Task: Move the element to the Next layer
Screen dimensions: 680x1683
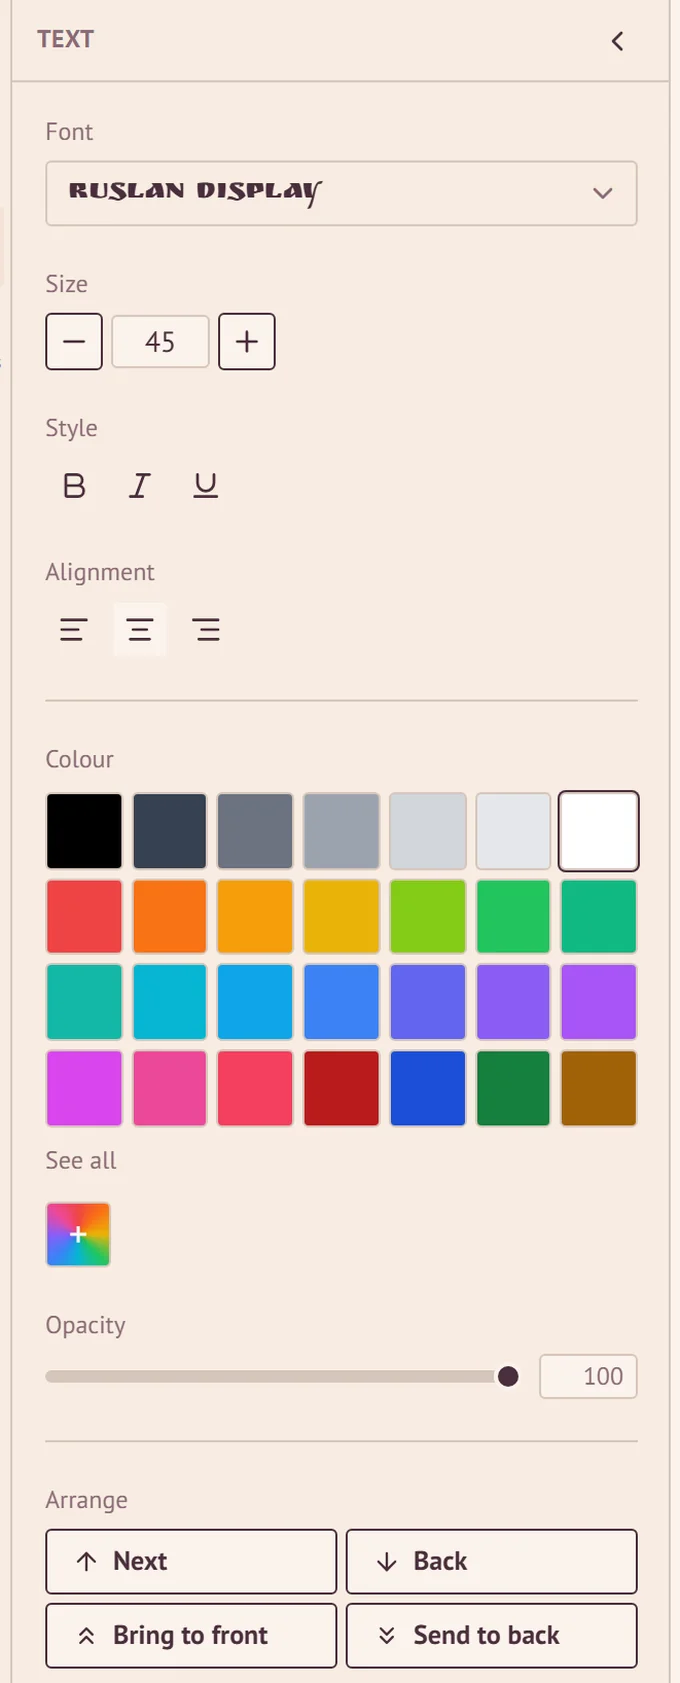Action: (x=191, y=1561)
